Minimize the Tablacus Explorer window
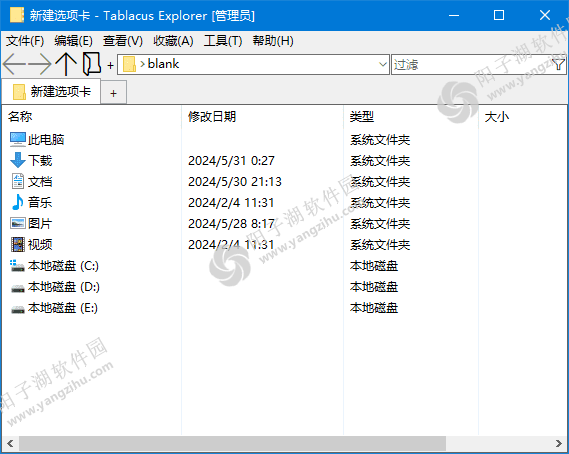The image size is (569, 454). click(x=454, y=15)
